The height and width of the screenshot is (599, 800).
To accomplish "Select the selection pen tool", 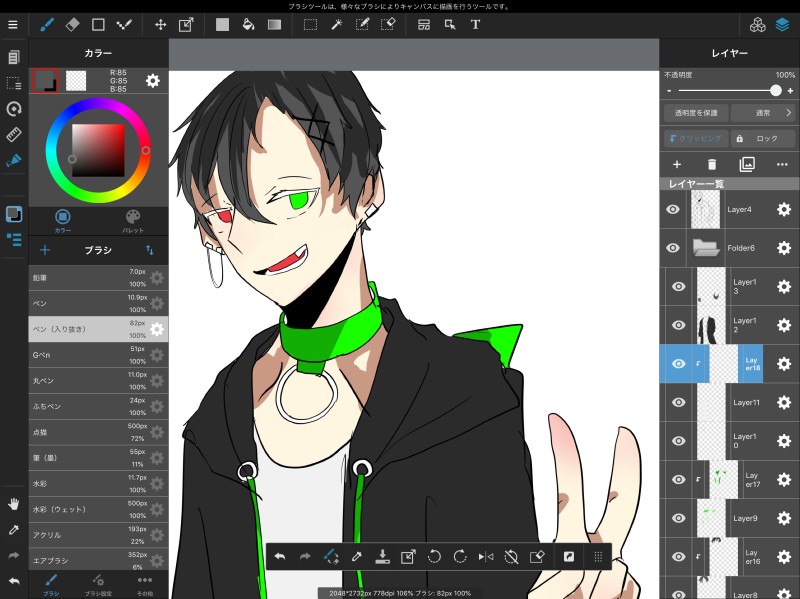I will tap(362, 24).
